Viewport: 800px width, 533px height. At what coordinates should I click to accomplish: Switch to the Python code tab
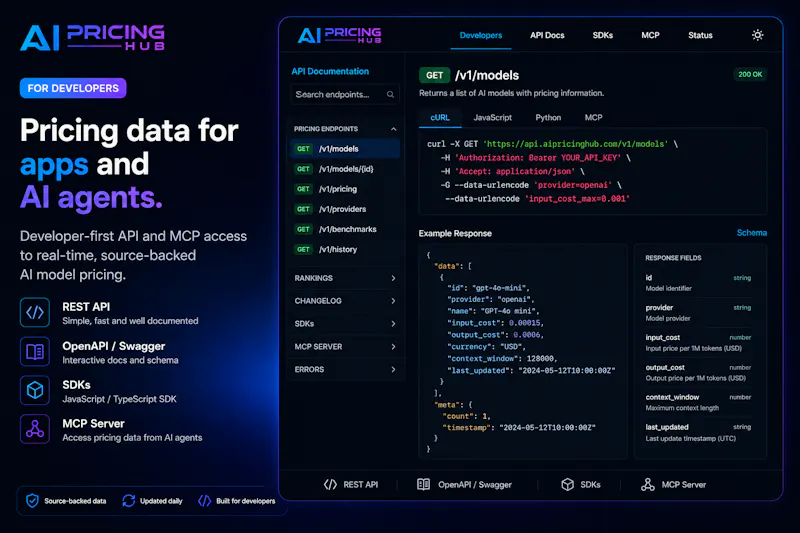click(x=548, y=118)
